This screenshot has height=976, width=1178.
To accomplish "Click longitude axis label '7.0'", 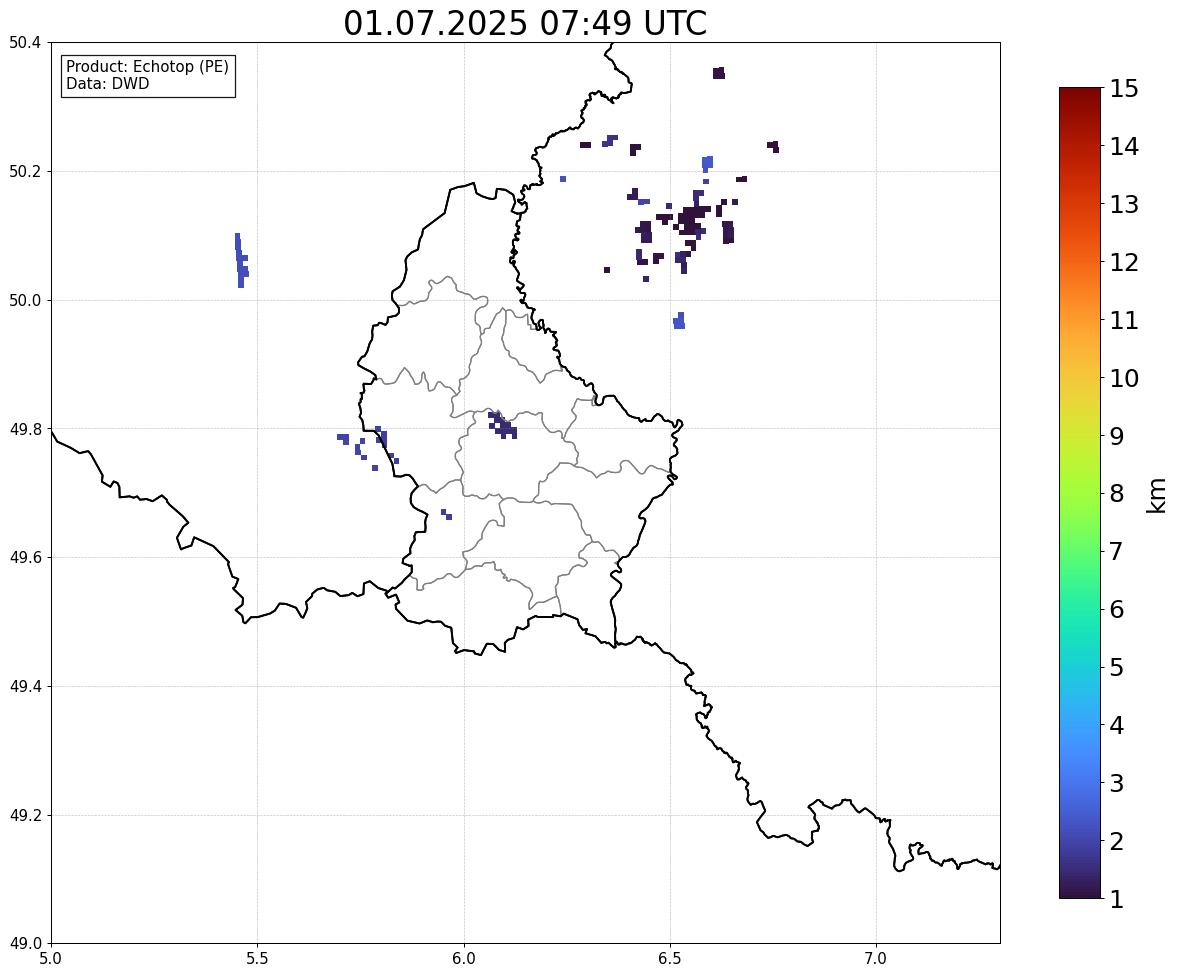I will tap(877, 959).
